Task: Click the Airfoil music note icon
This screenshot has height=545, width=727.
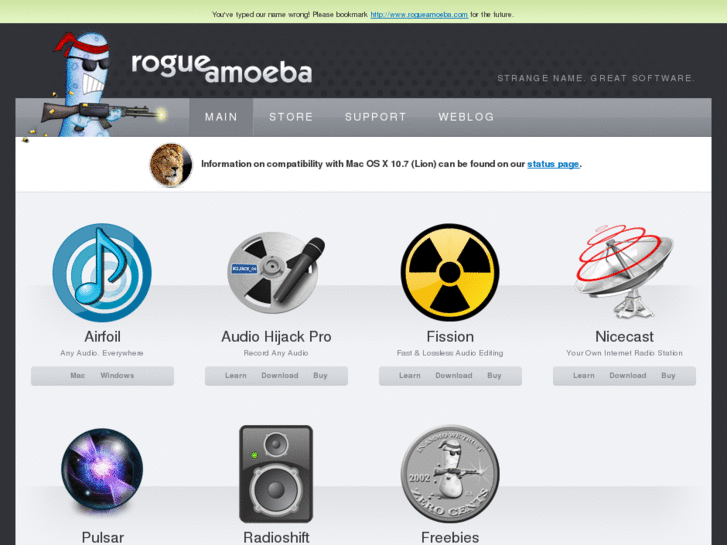Action: click(102, 273)
